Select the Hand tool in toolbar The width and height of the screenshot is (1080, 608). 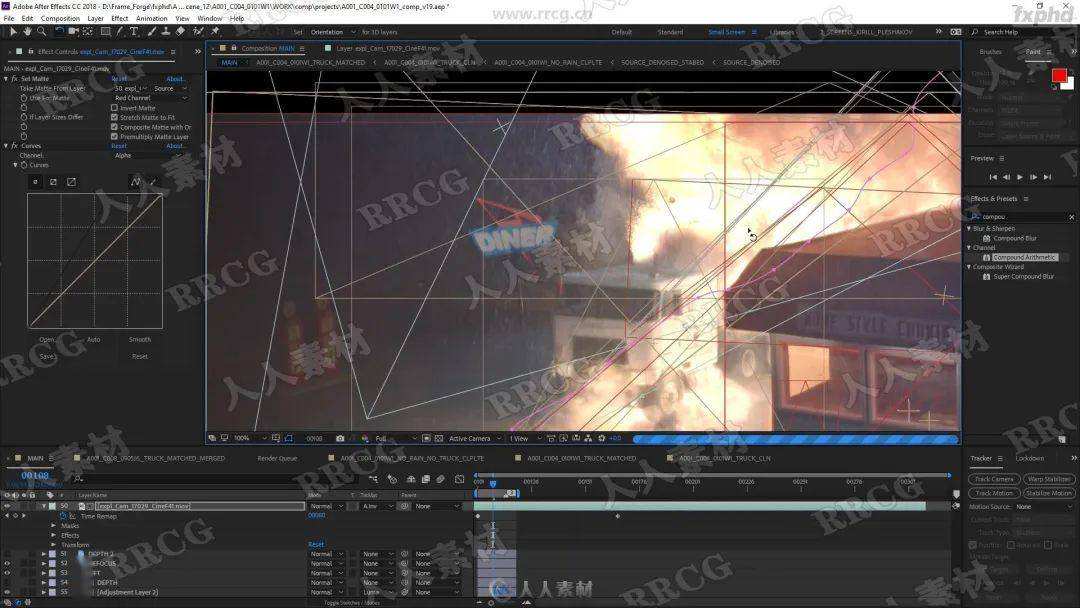click(x=28, y=32)
